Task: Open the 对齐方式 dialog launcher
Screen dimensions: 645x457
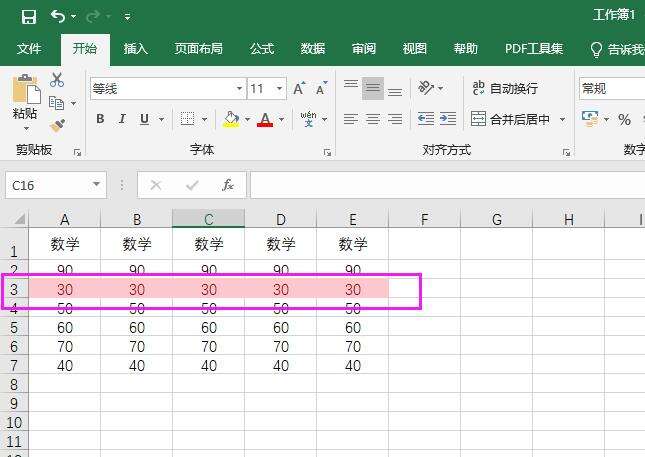Action: click(x=566, y=153)
